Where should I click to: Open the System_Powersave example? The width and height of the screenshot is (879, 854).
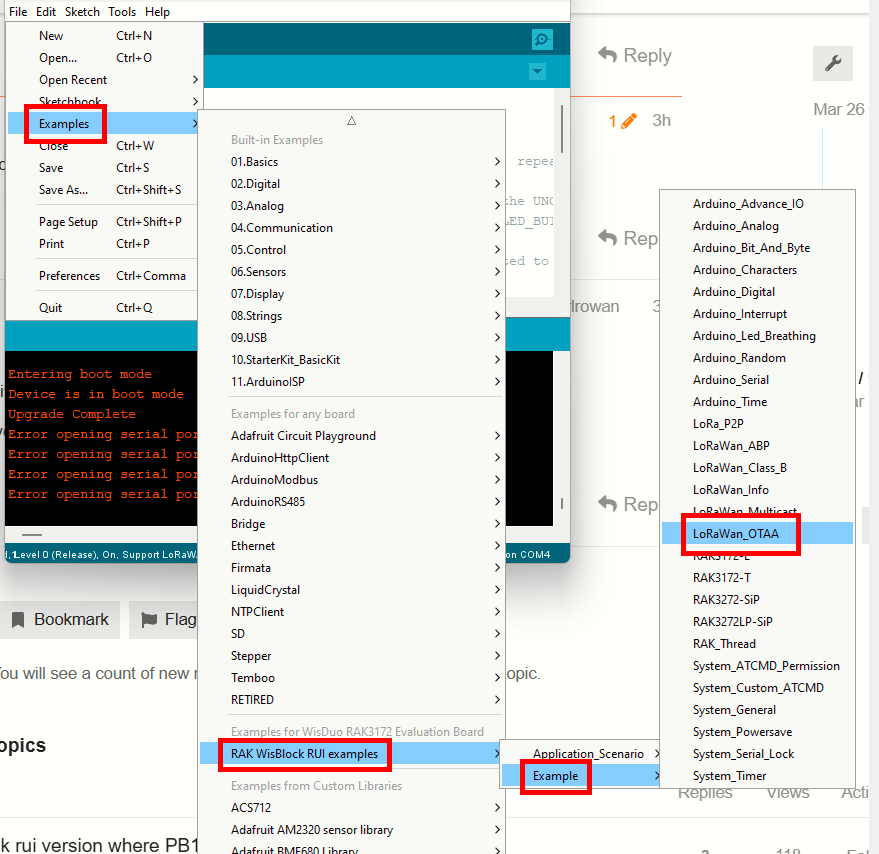click(x=741, y=732)
